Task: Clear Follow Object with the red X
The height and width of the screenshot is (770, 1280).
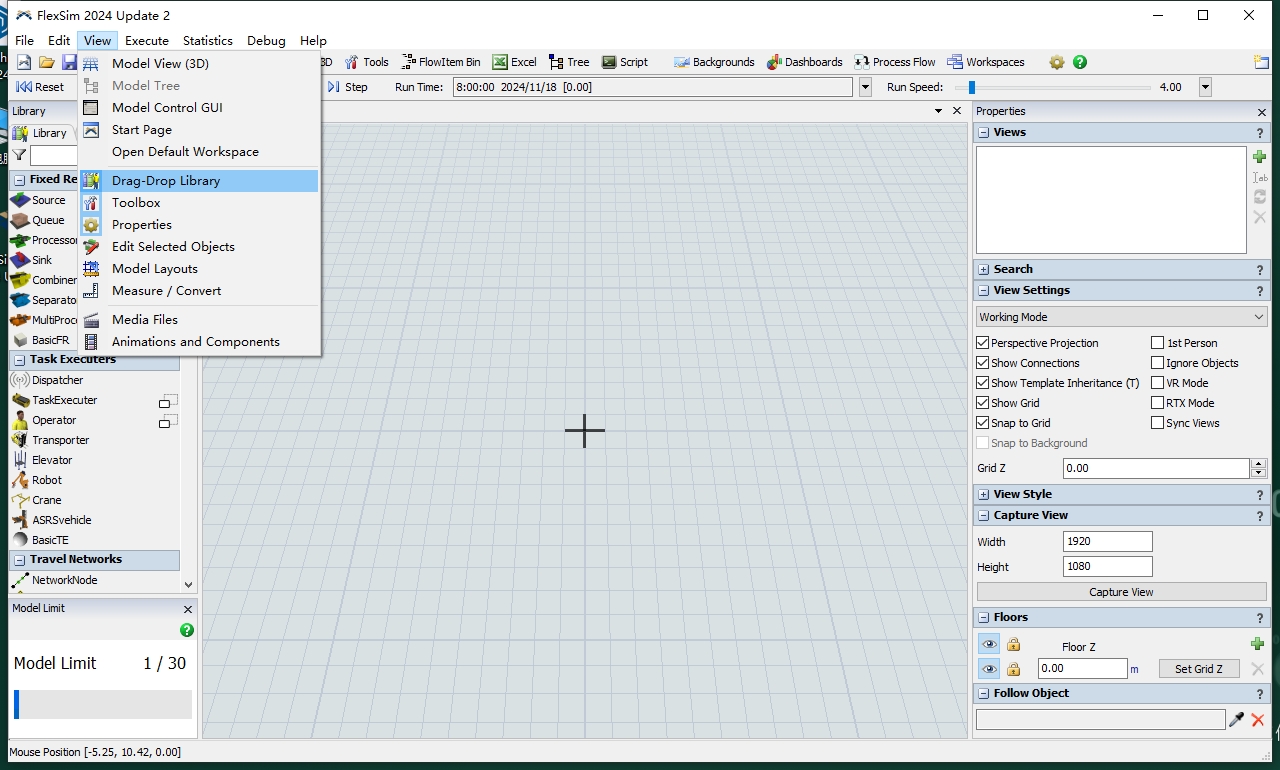Action: pyautogui.click(x=1258, y=719)
